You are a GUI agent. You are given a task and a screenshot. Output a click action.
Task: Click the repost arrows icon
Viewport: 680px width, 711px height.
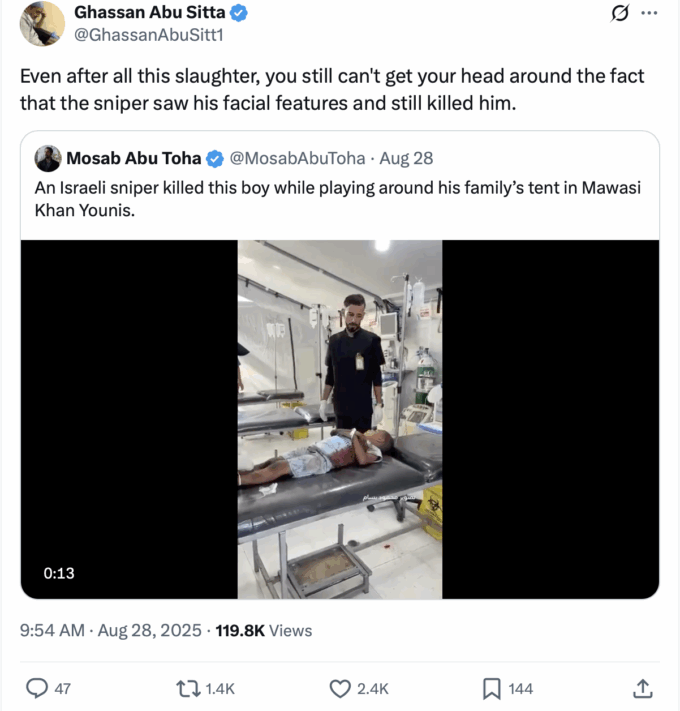point(187,688)
